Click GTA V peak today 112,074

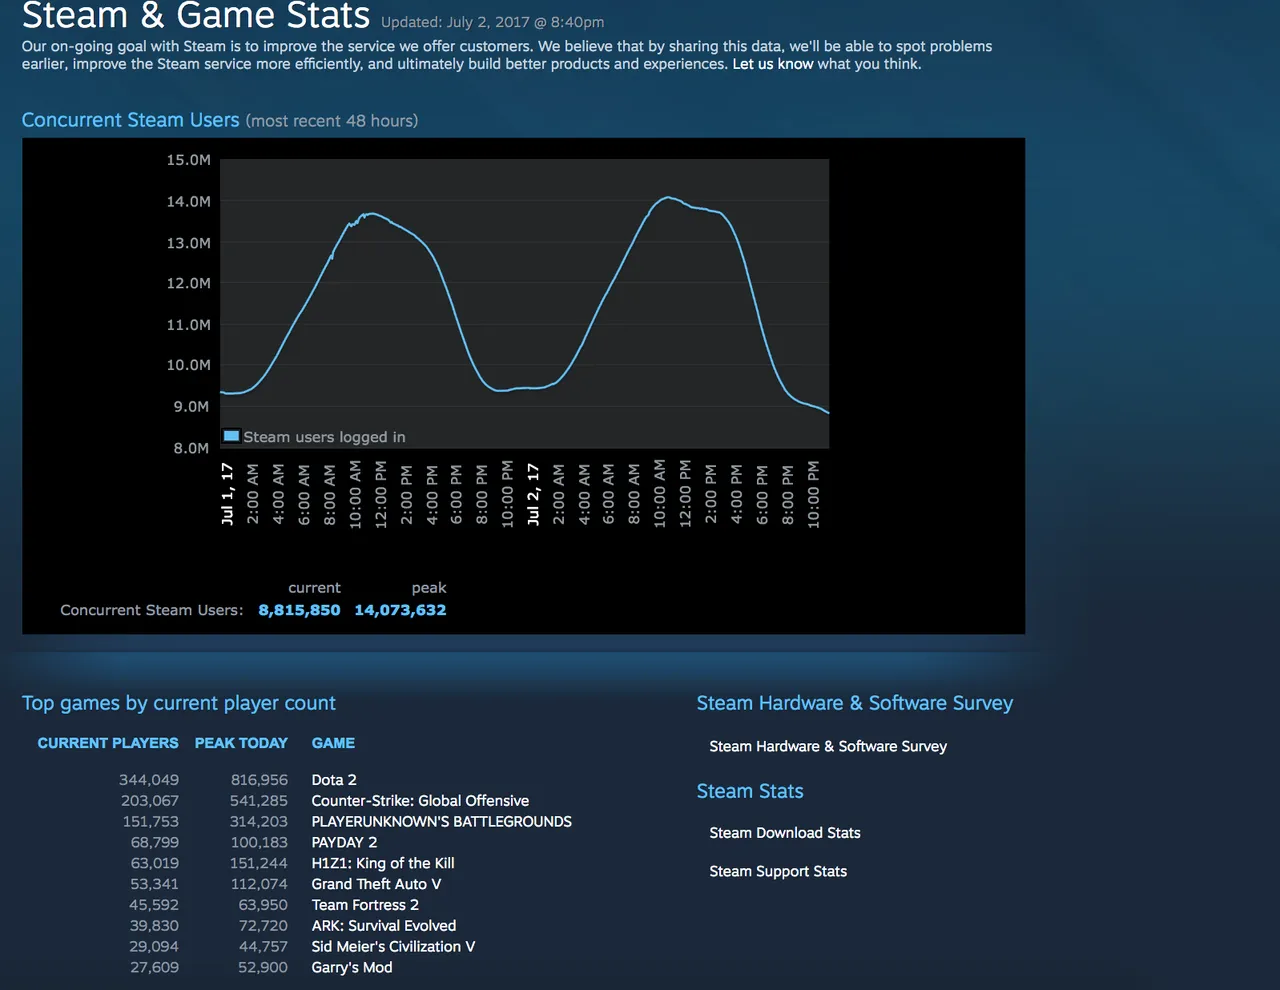pyautogui.click(x=259, y=884)
